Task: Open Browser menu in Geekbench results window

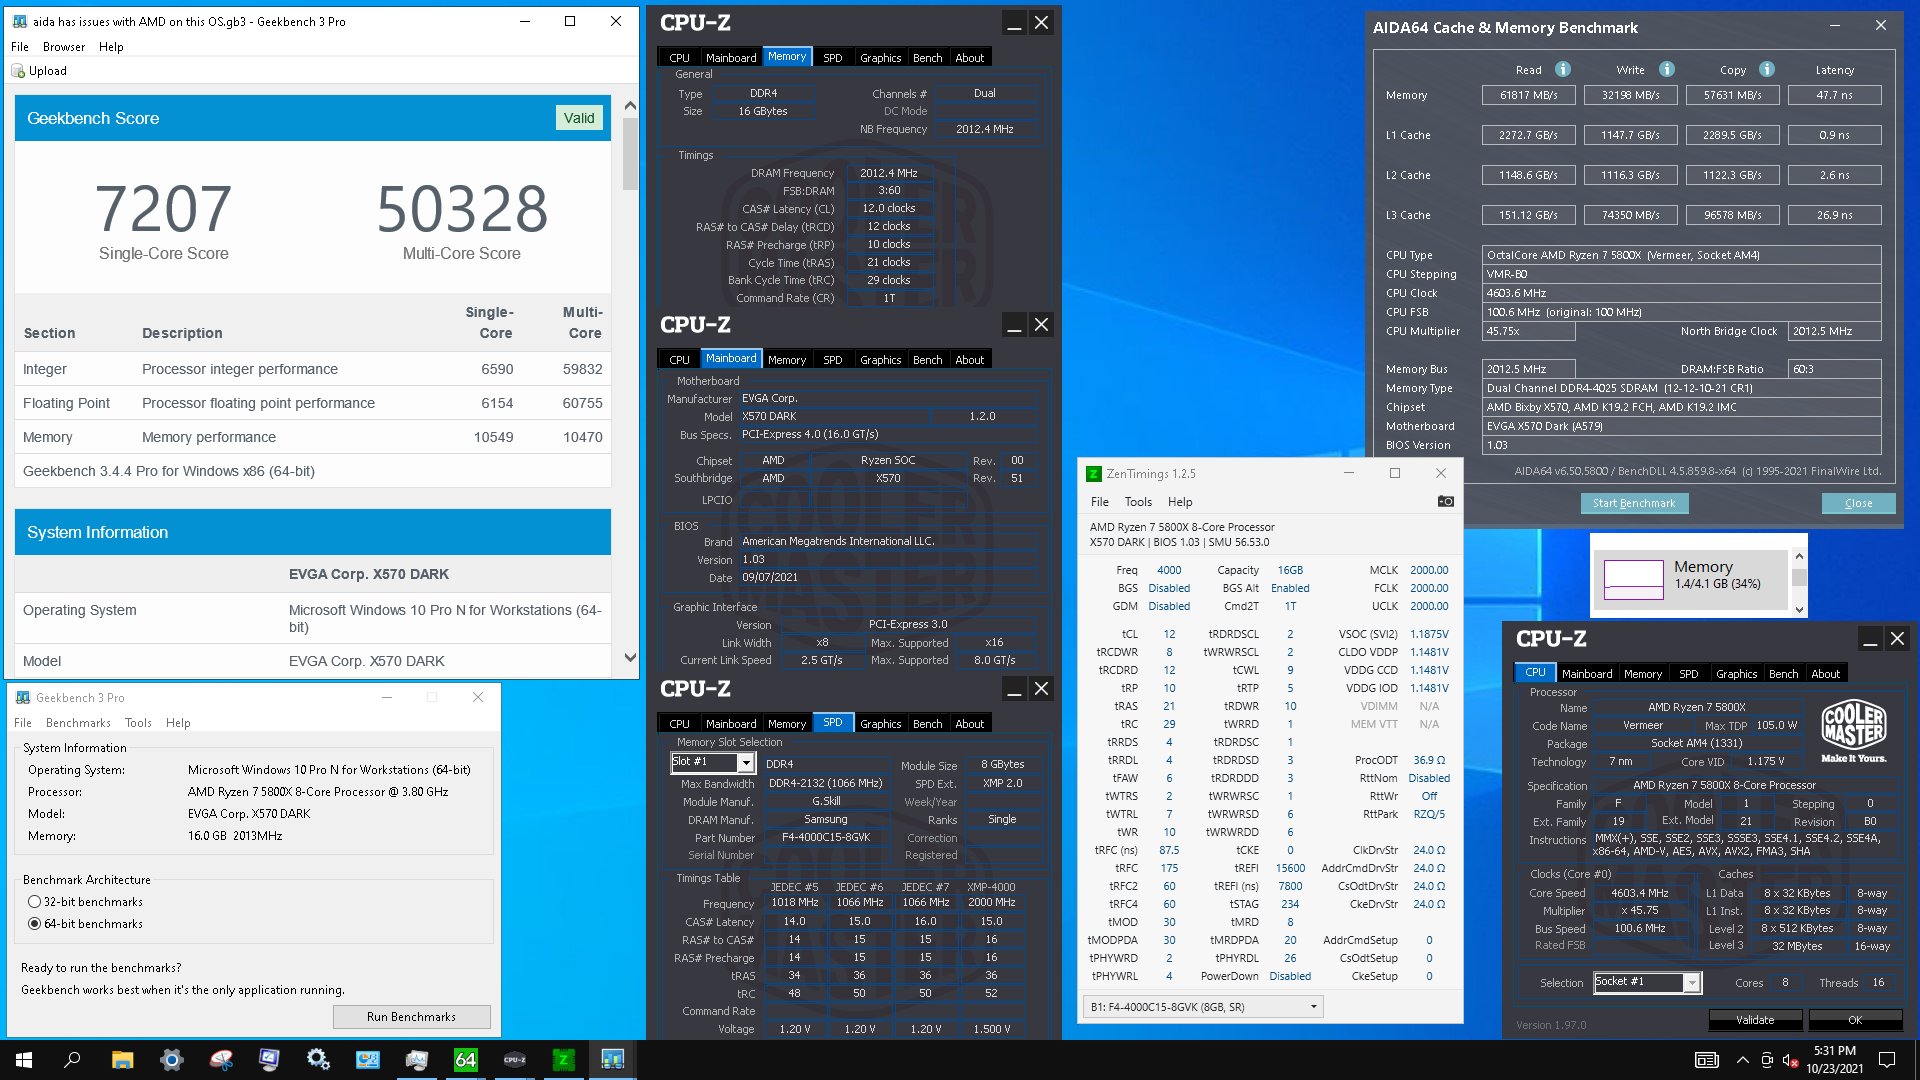Action: pyautogui.click(x=64, y=47)
